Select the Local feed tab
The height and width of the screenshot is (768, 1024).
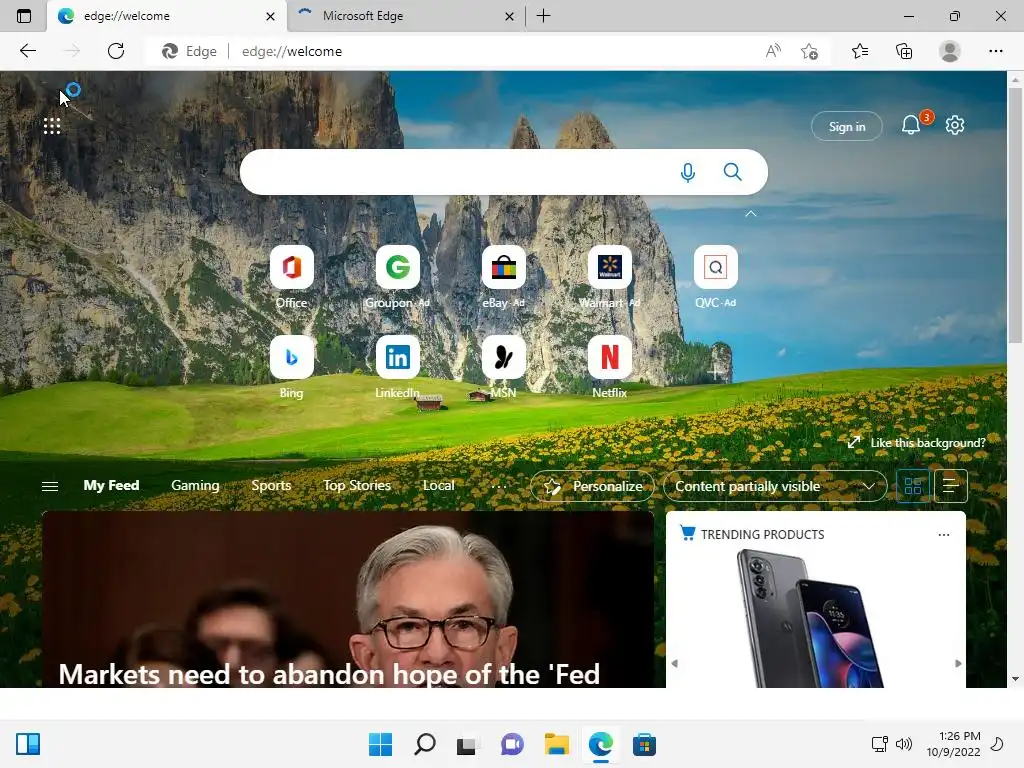coord(438,485)
